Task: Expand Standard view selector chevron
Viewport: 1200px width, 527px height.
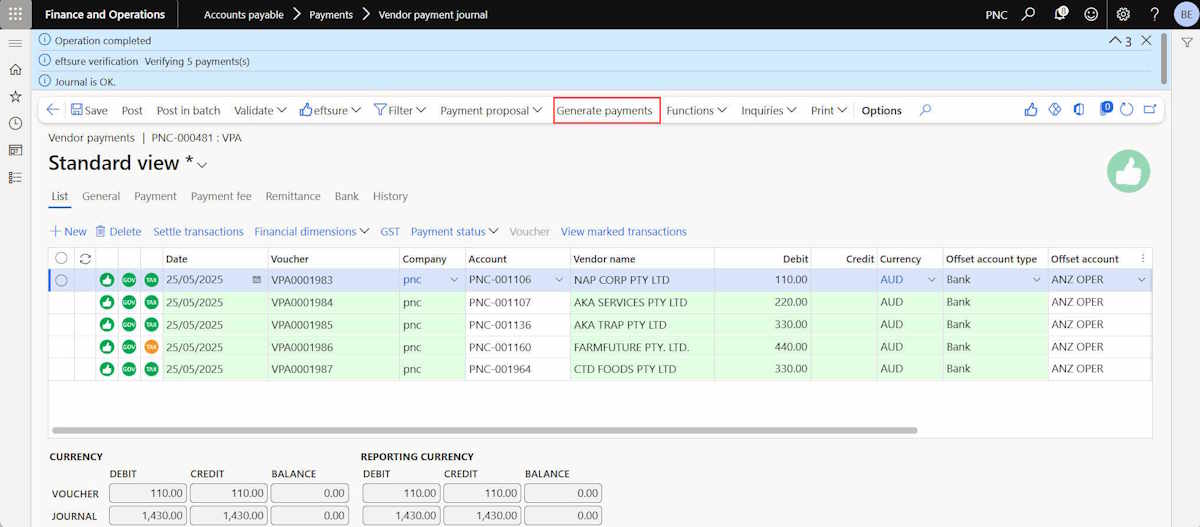Action: 203,165
